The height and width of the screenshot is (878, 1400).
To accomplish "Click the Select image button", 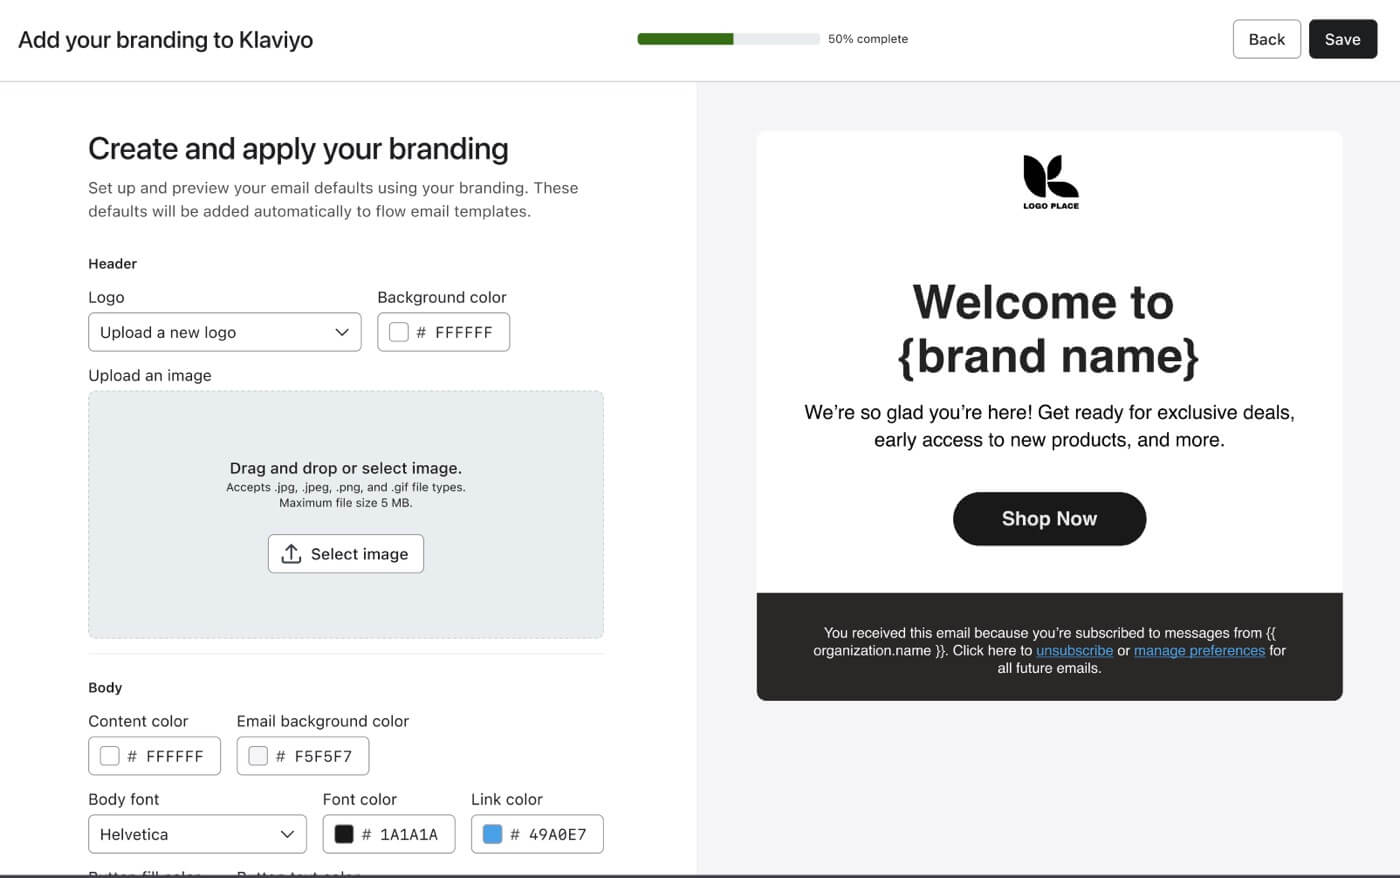I will pyautogui.click(x=346, y=554).
